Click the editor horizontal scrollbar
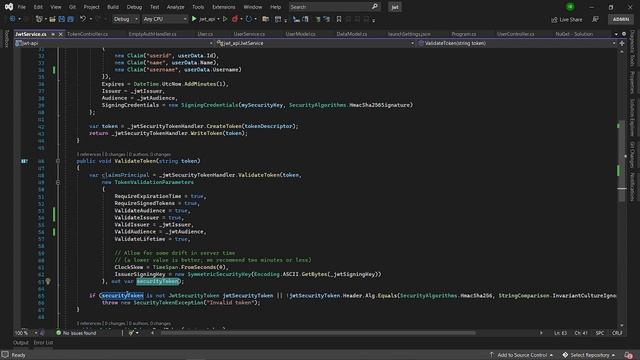Screen dimensions: 640x360 [x=318, y=333]
